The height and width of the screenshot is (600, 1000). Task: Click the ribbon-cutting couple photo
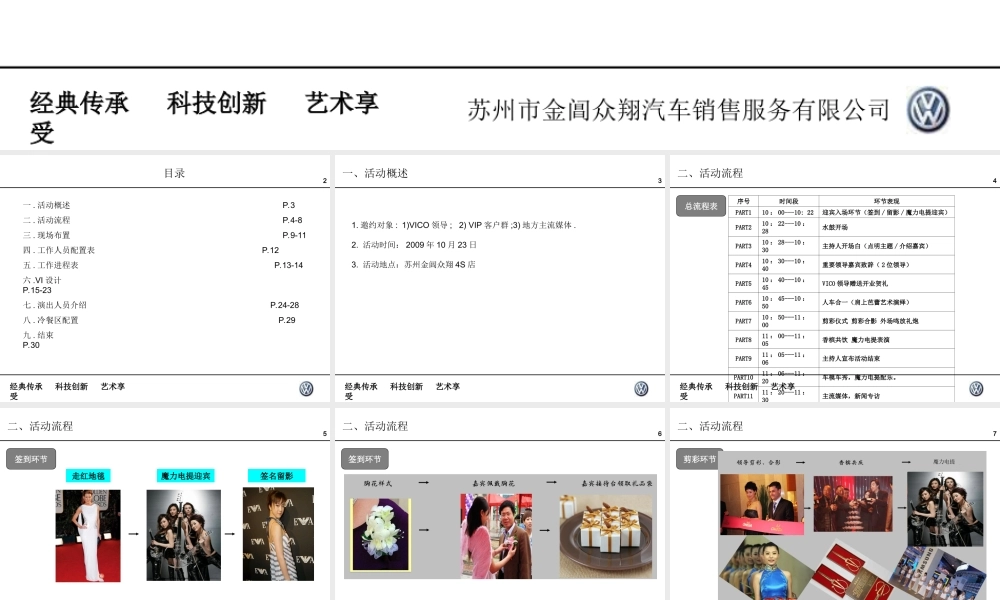(761, 504)
